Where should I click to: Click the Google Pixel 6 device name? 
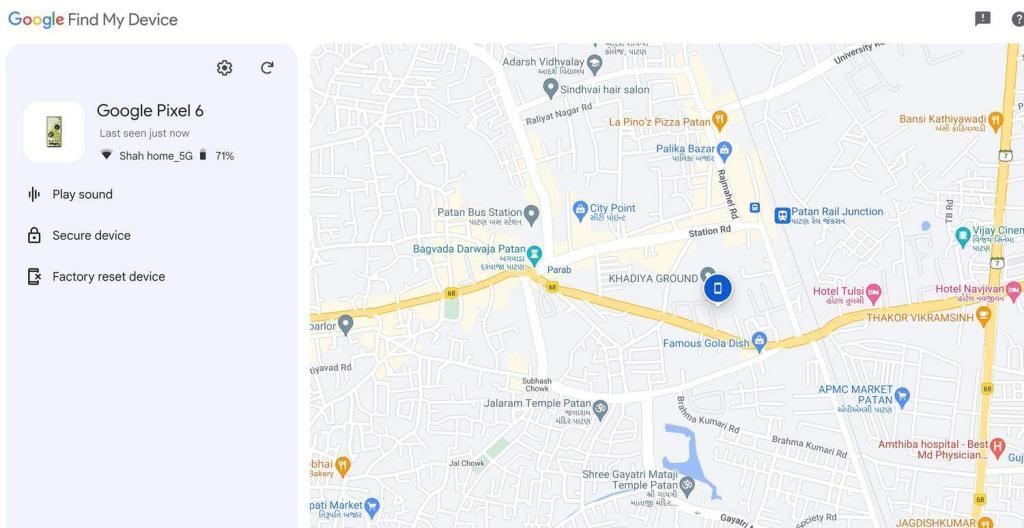[150, 111]
